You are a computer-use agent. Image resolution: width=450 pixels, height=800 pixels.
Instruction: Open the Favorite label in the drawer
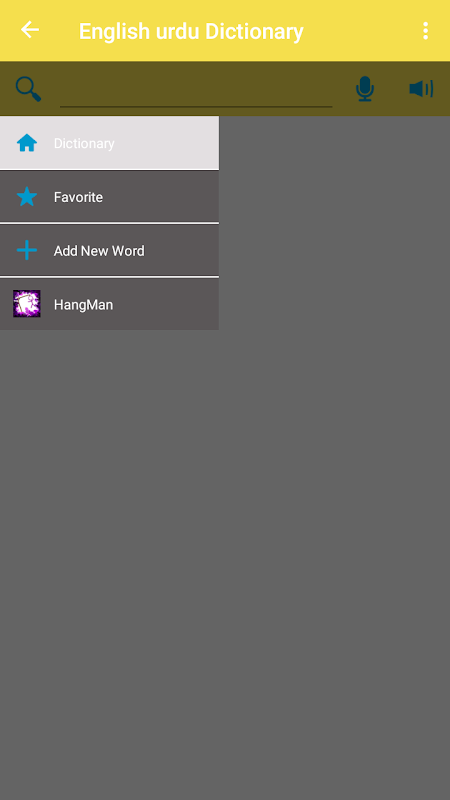78,197
